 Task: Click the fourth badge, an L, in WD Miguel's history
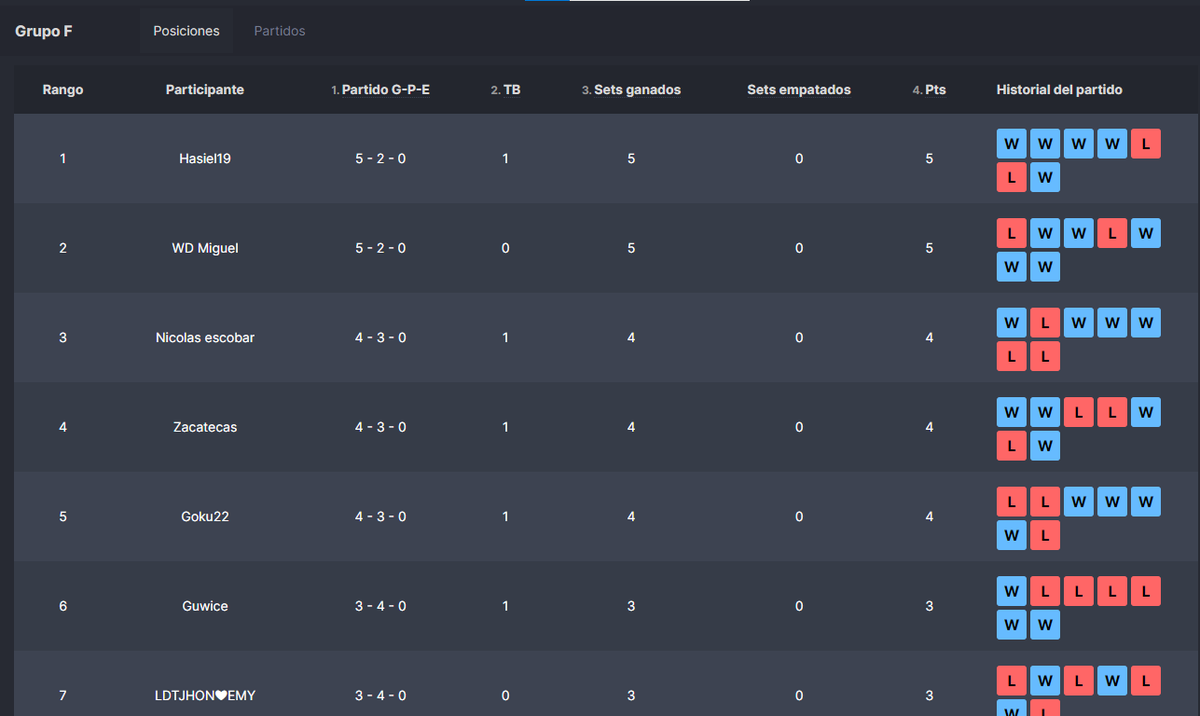[x=1112, y=233]
